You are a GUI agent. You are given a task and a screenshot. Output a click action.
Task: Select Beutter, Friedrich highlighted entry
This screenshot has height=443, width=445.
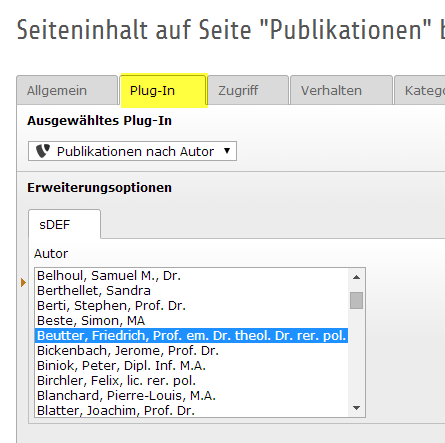tap(192, 336)
